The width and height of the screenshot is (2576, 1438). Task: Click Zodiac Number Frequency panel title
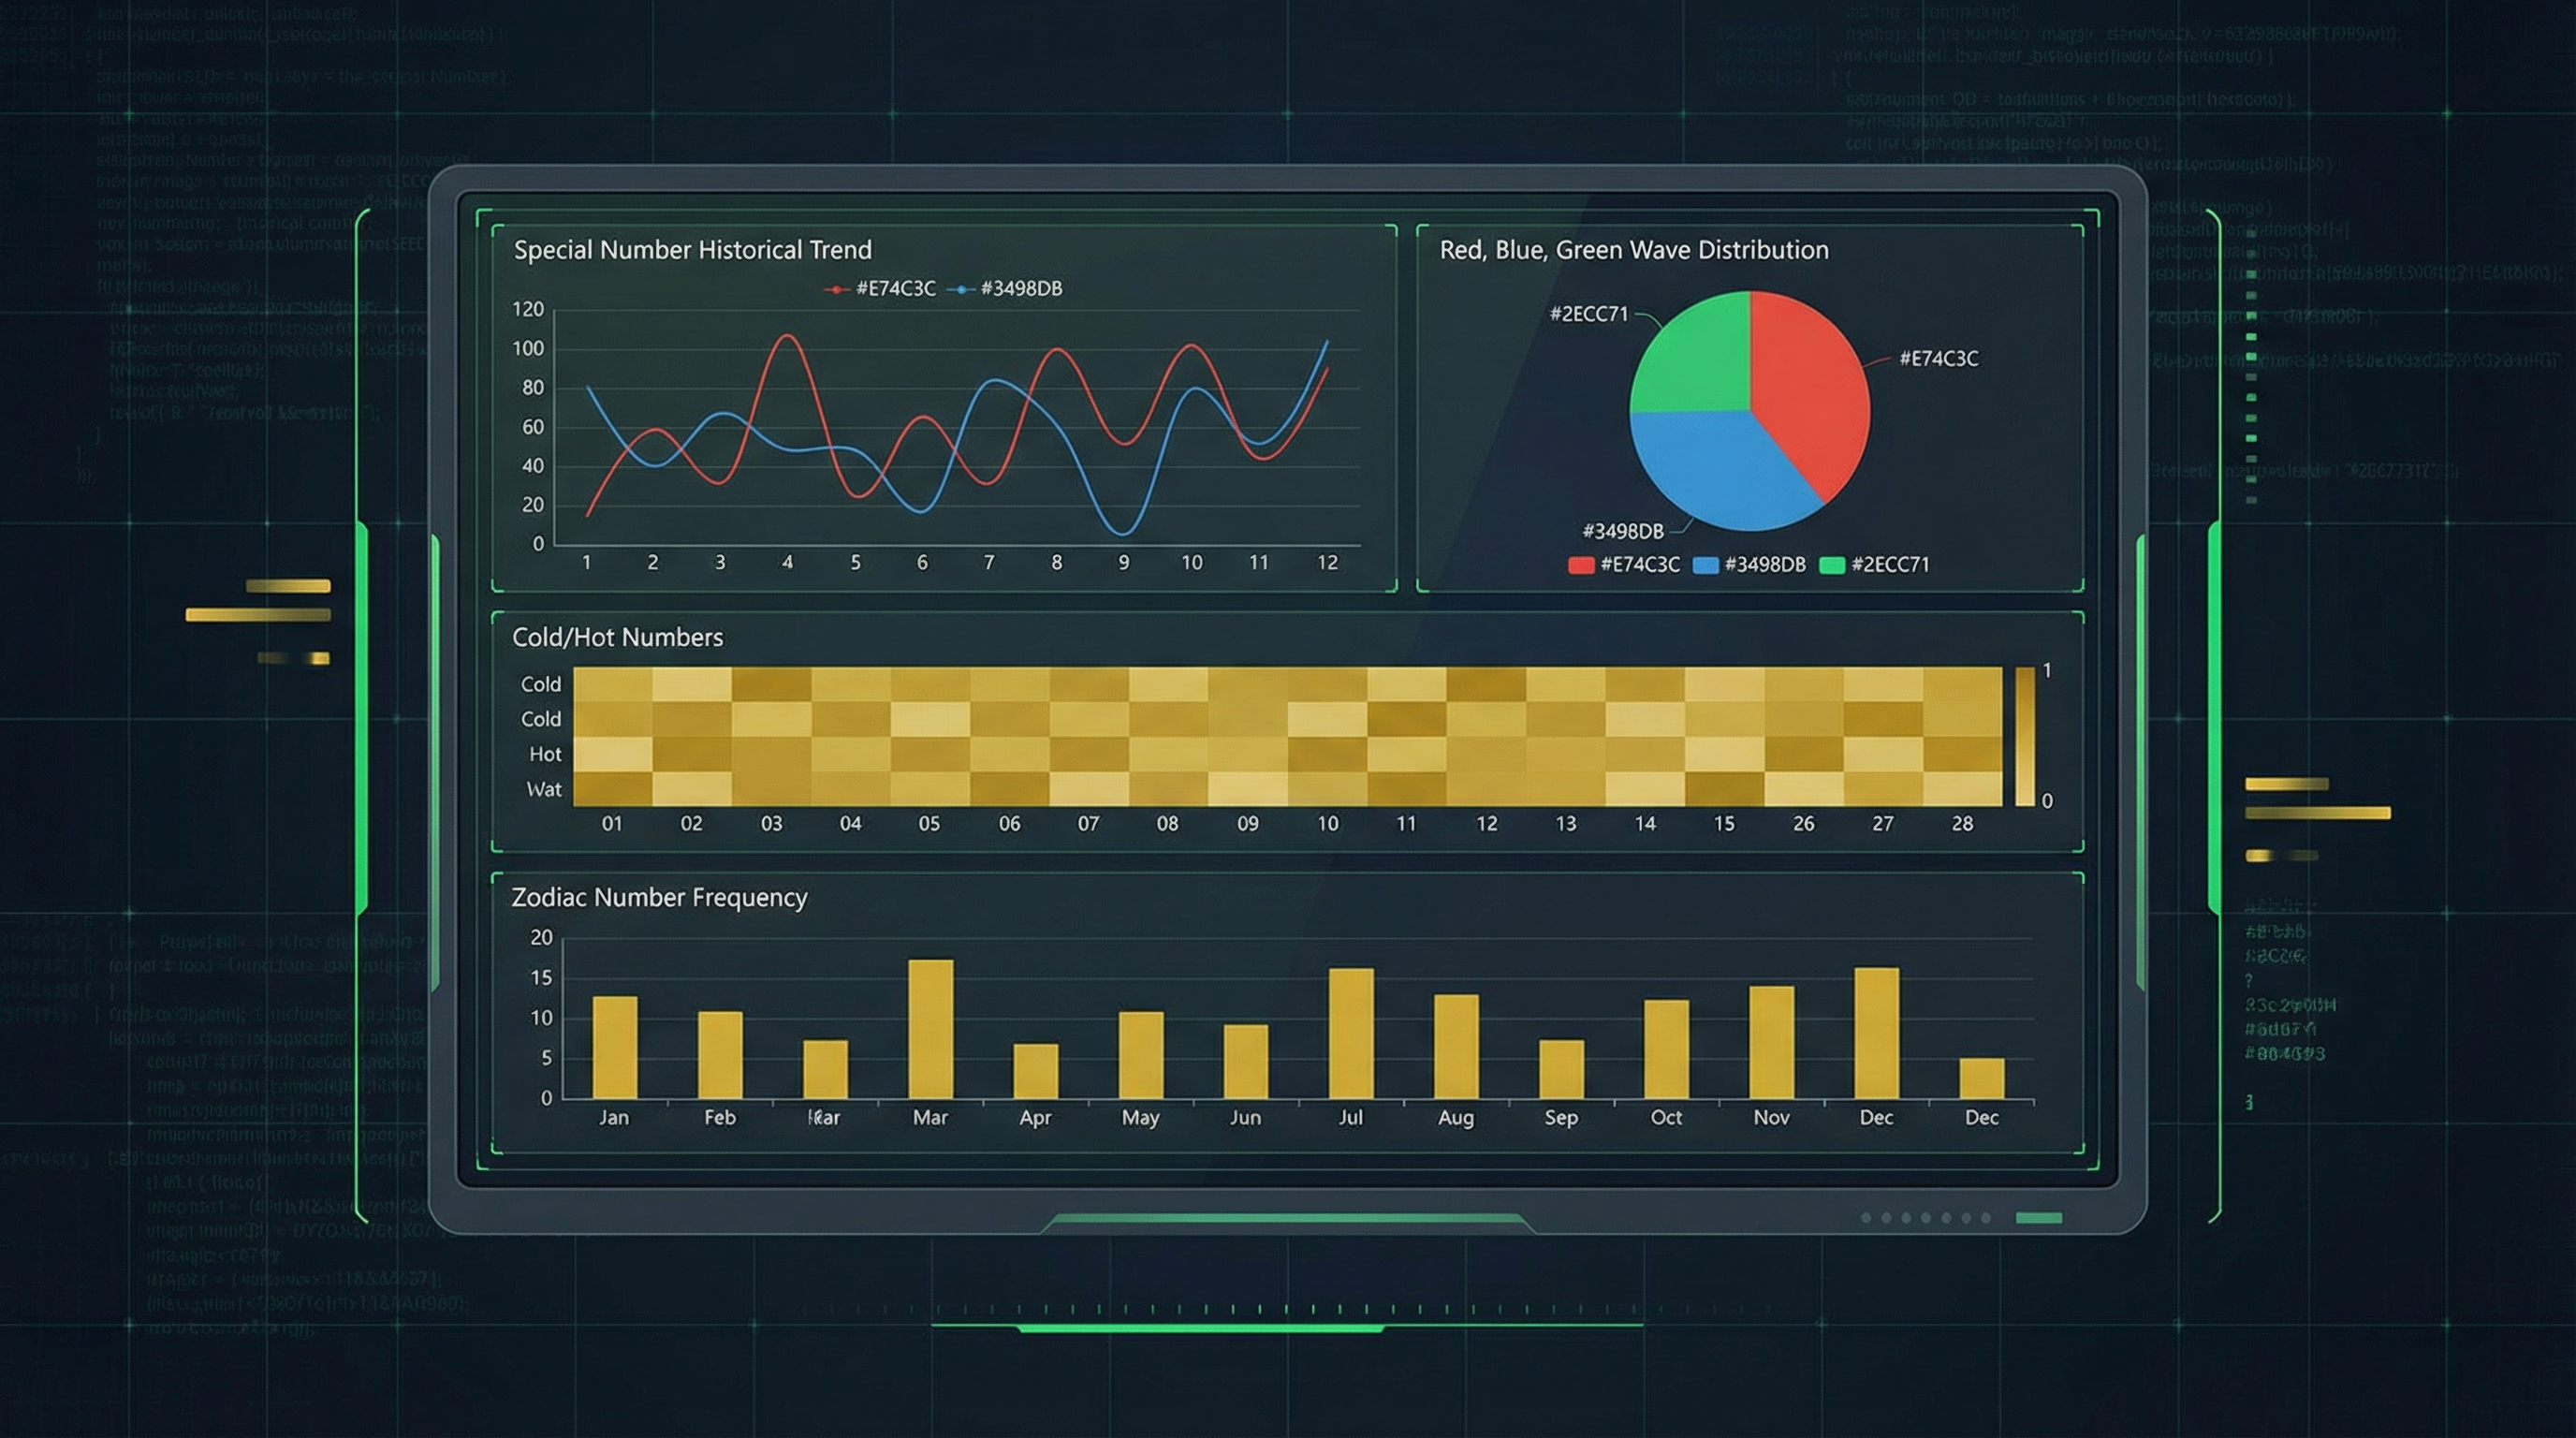(x=659, y=898)
